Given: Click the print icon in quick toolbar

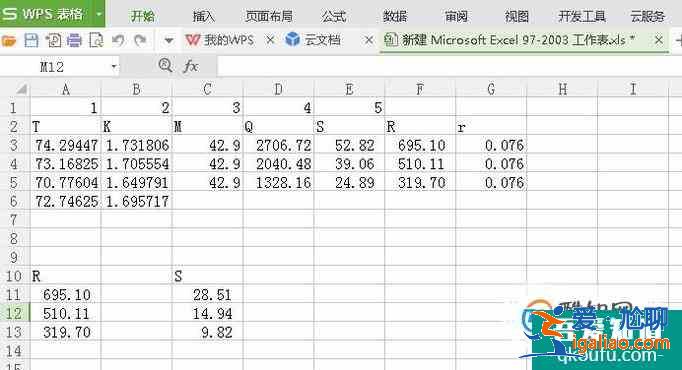Looking at the screenshot, I should click(x=74, y=41).
